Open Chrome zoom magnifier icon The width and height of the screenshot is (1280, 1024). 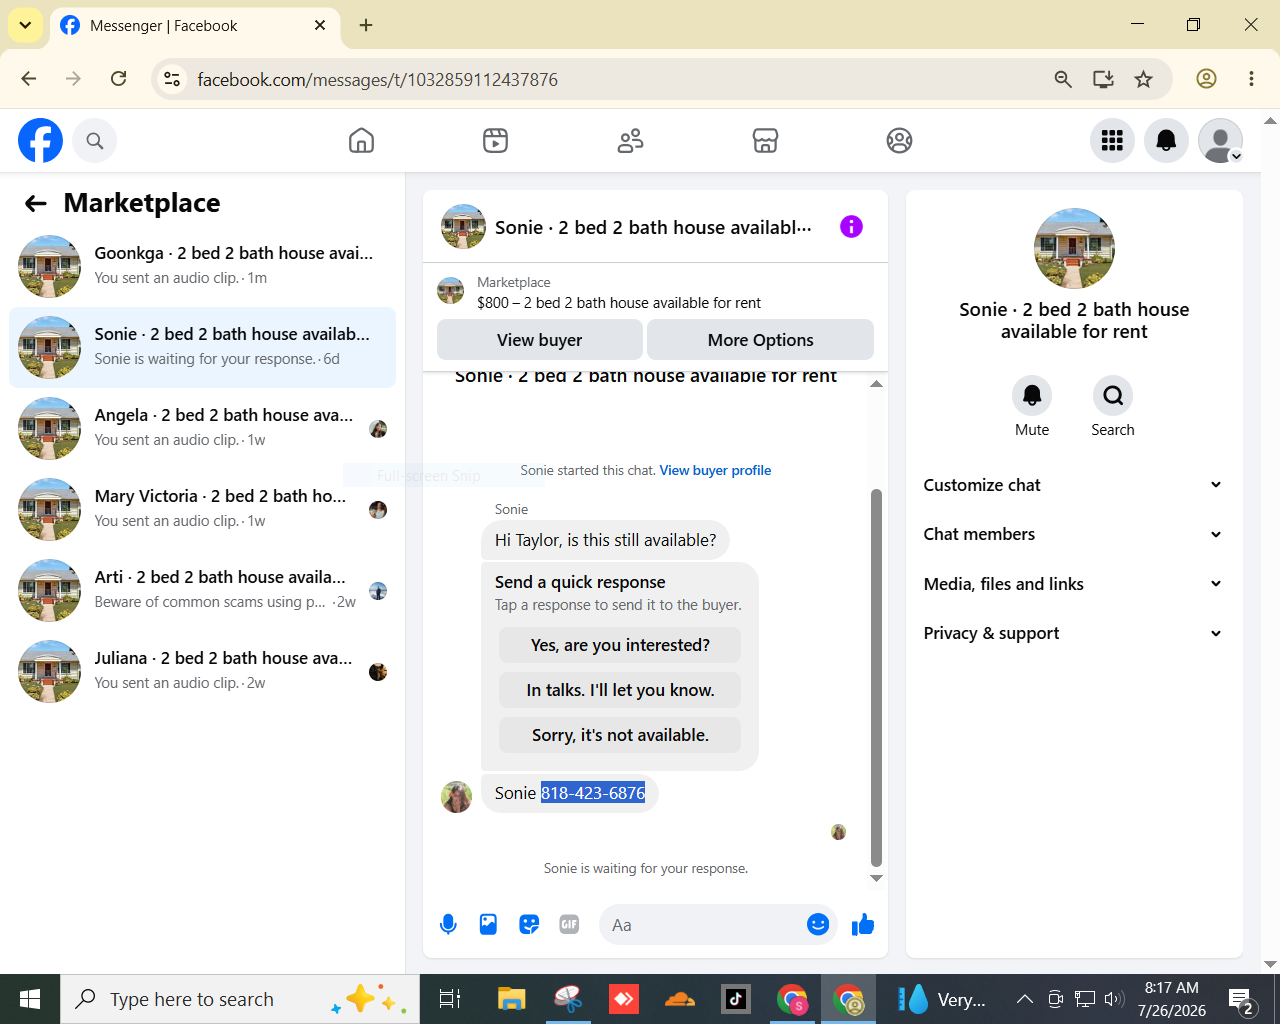point(1063,79)
